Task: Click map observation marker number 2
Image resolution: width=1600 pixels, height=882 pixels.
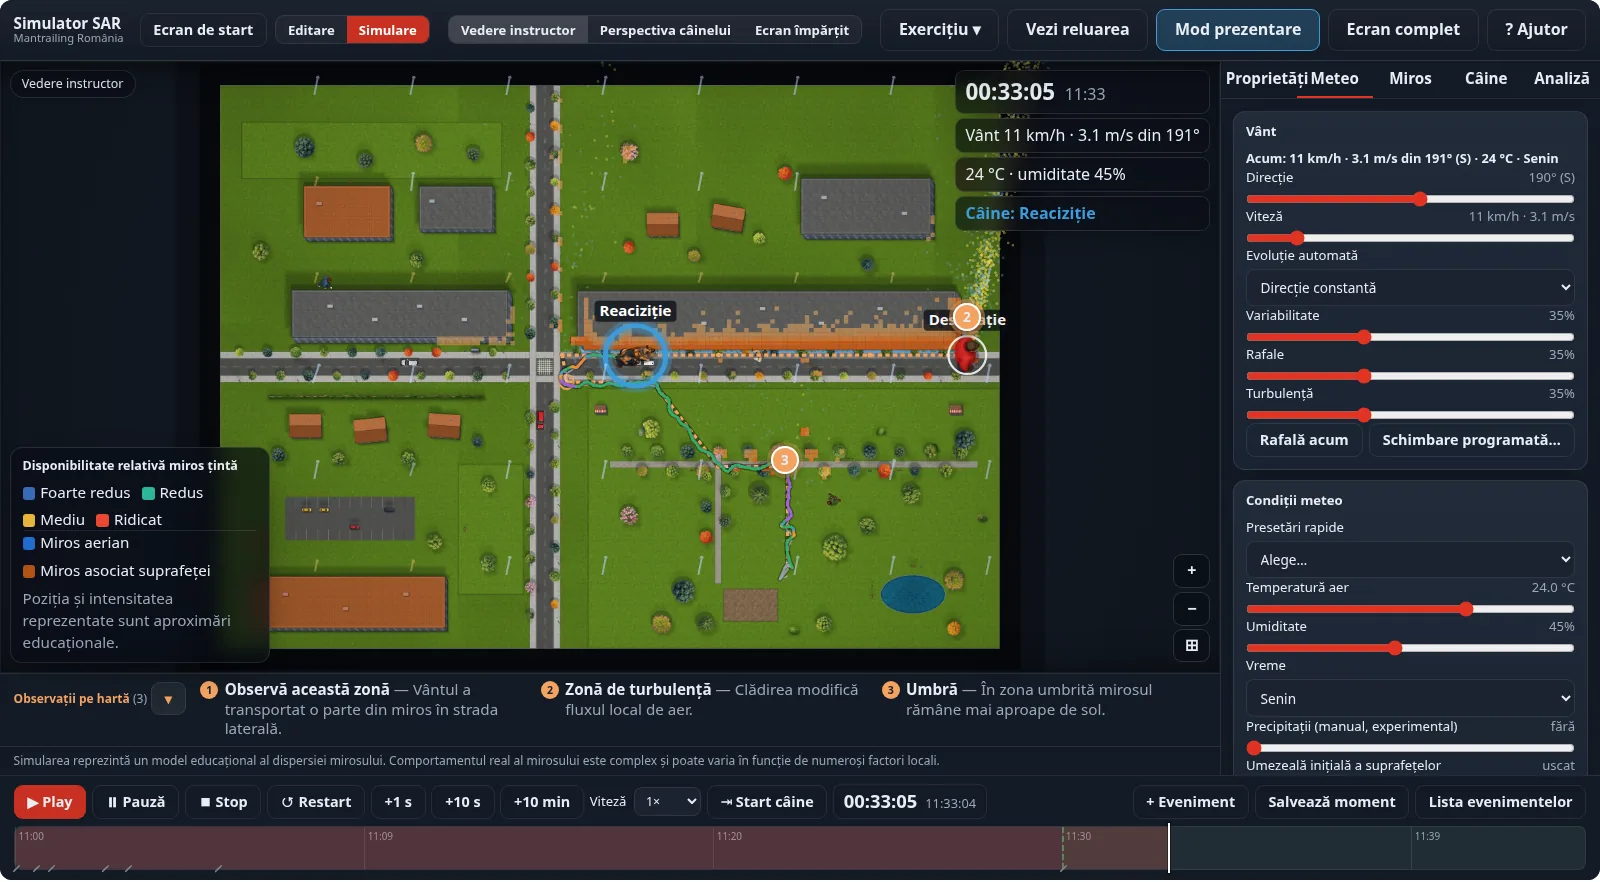Action: click(966, 317)
